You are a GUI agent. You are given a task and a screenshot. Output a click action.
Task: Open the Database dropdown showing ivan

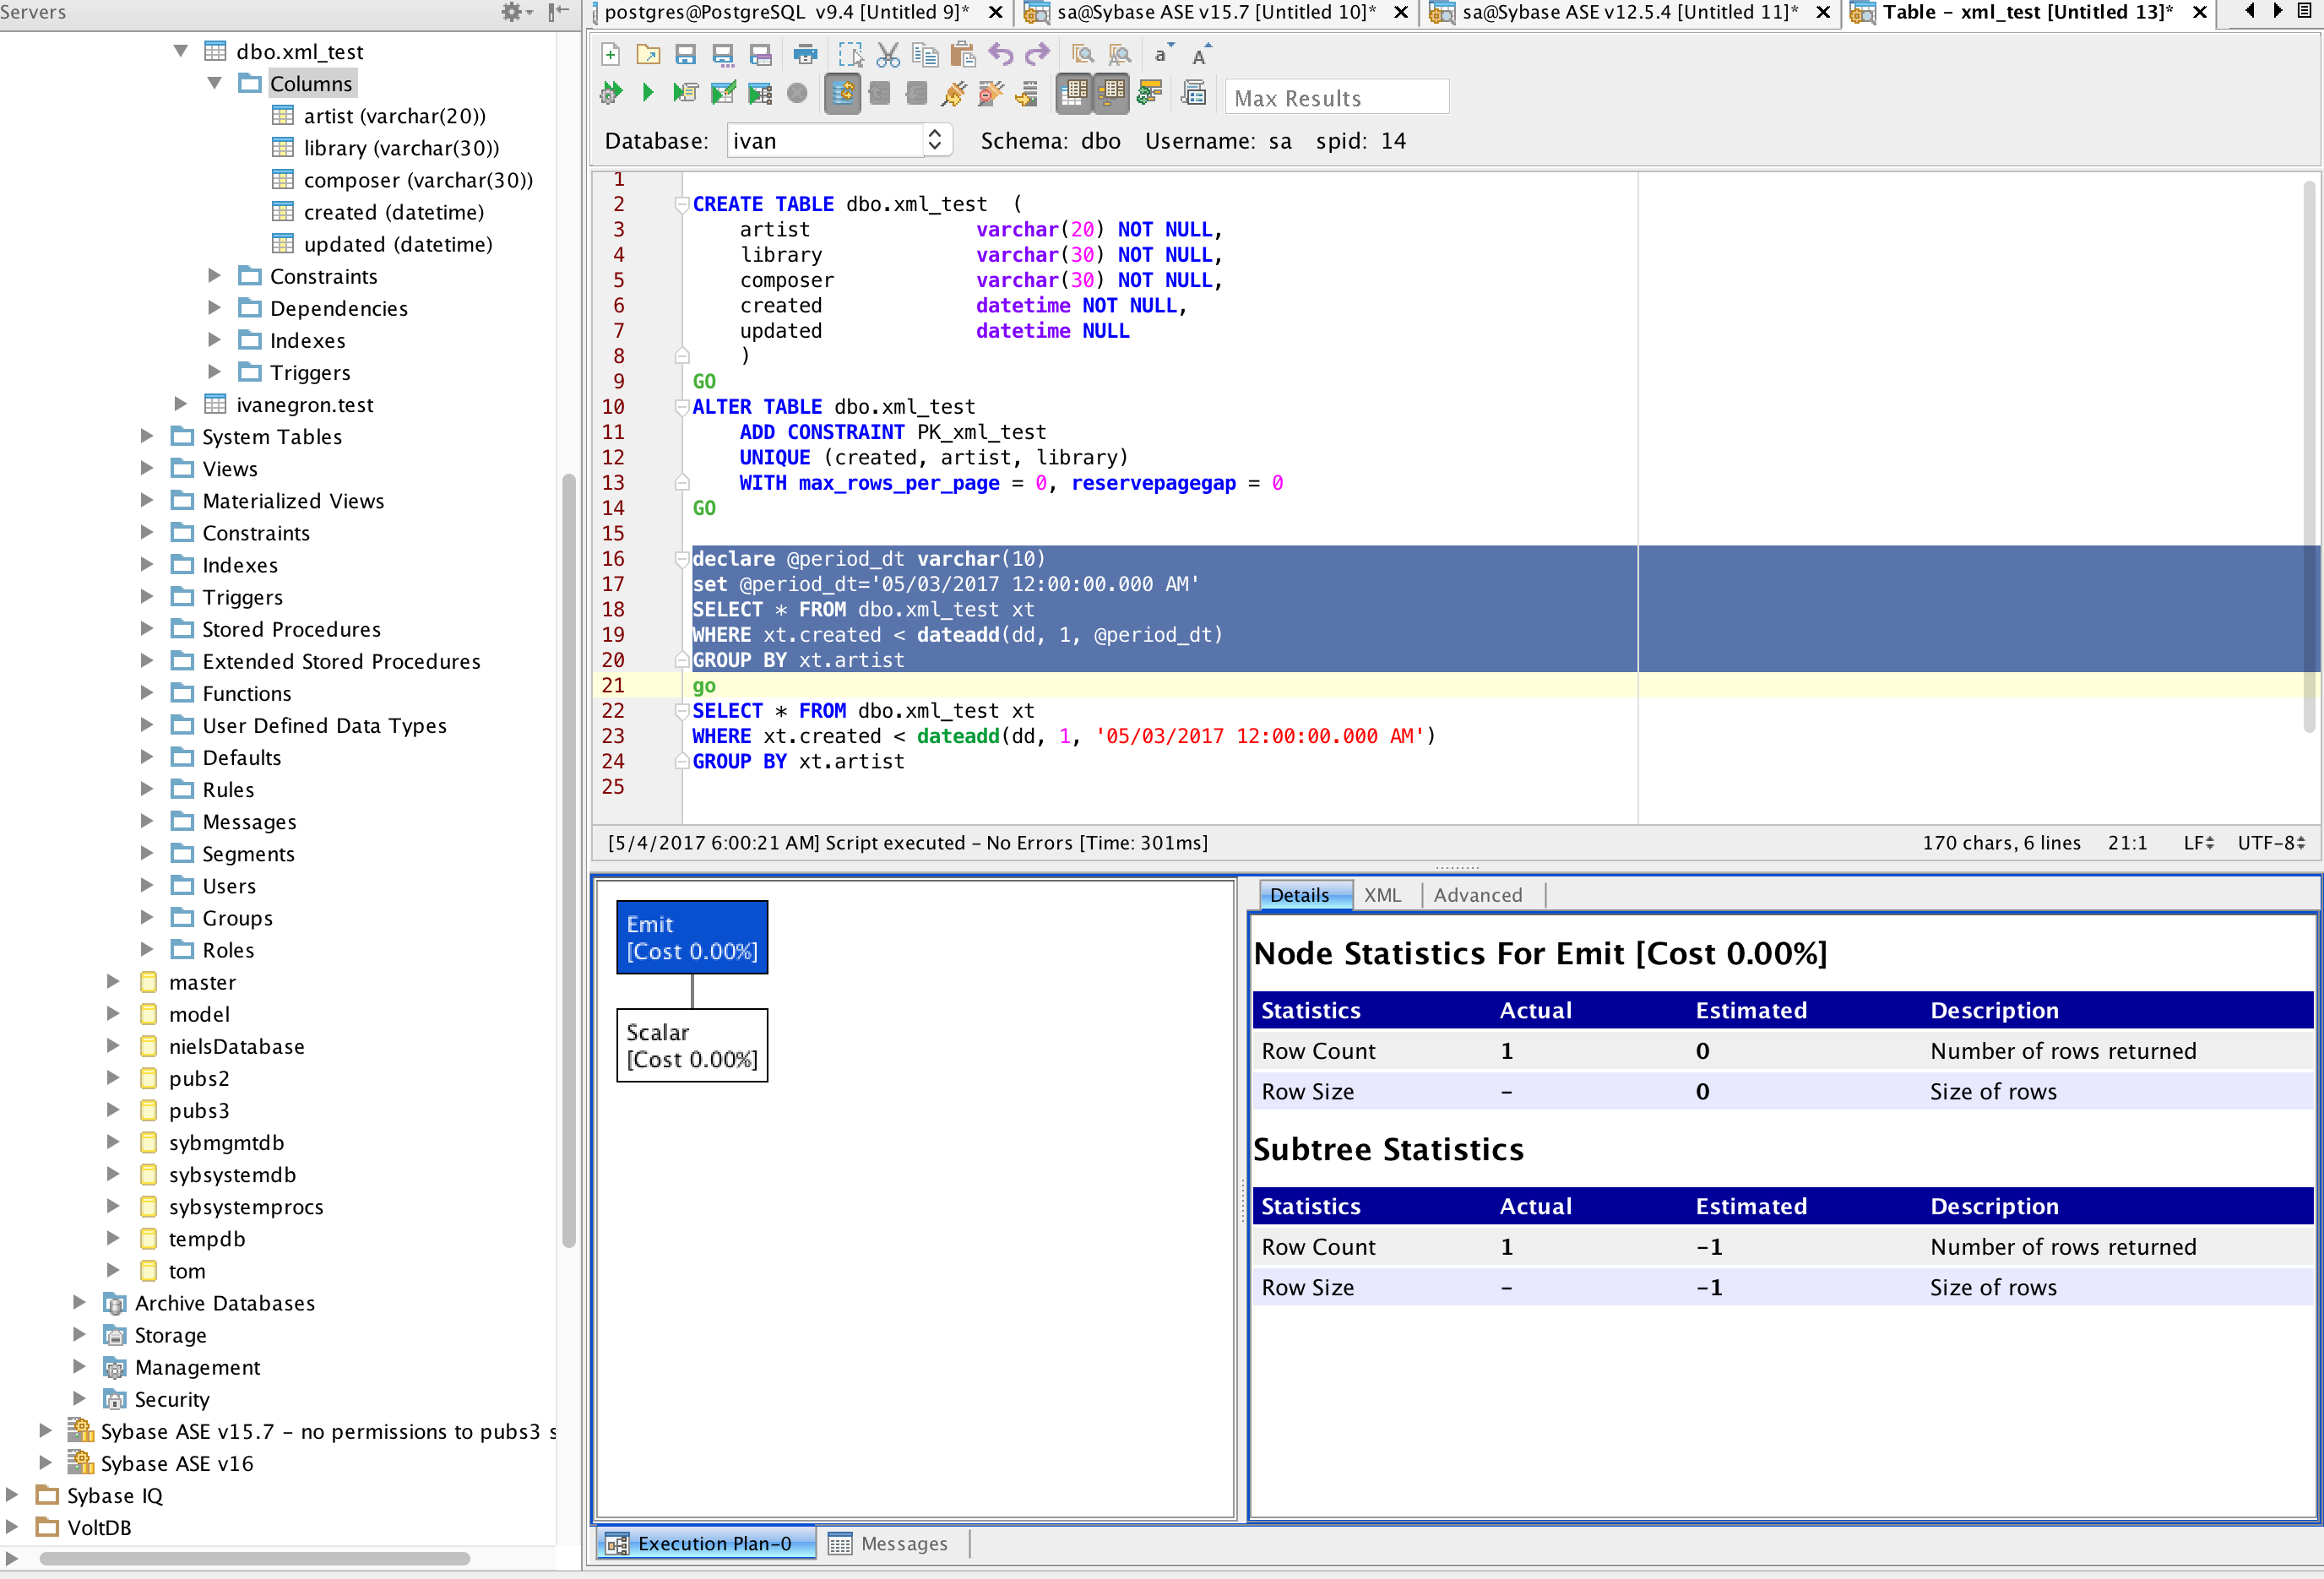click(838, 141)
